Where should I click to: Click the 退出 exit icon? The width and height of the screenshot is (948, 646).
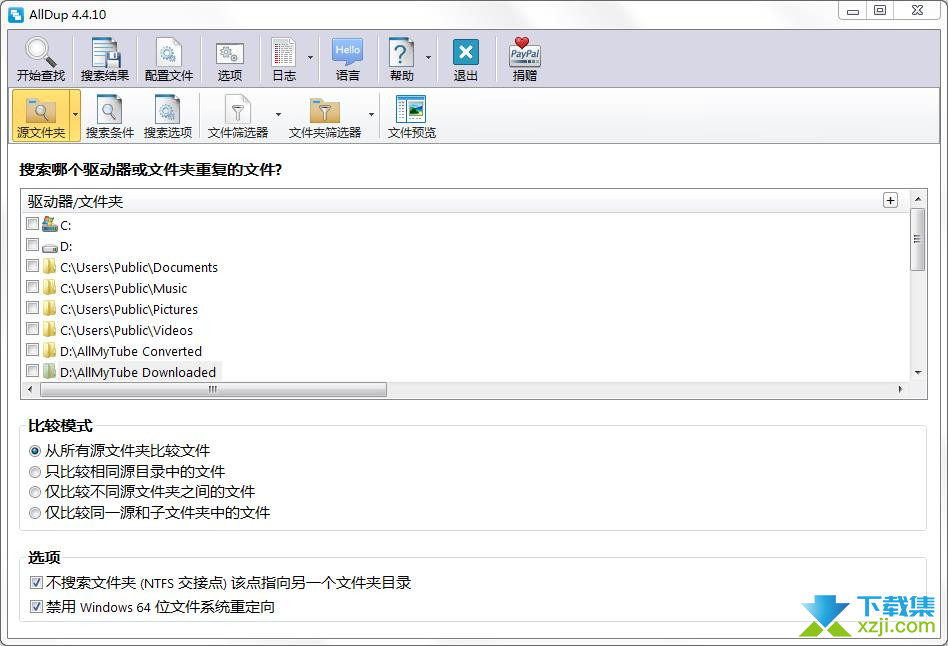466,52
